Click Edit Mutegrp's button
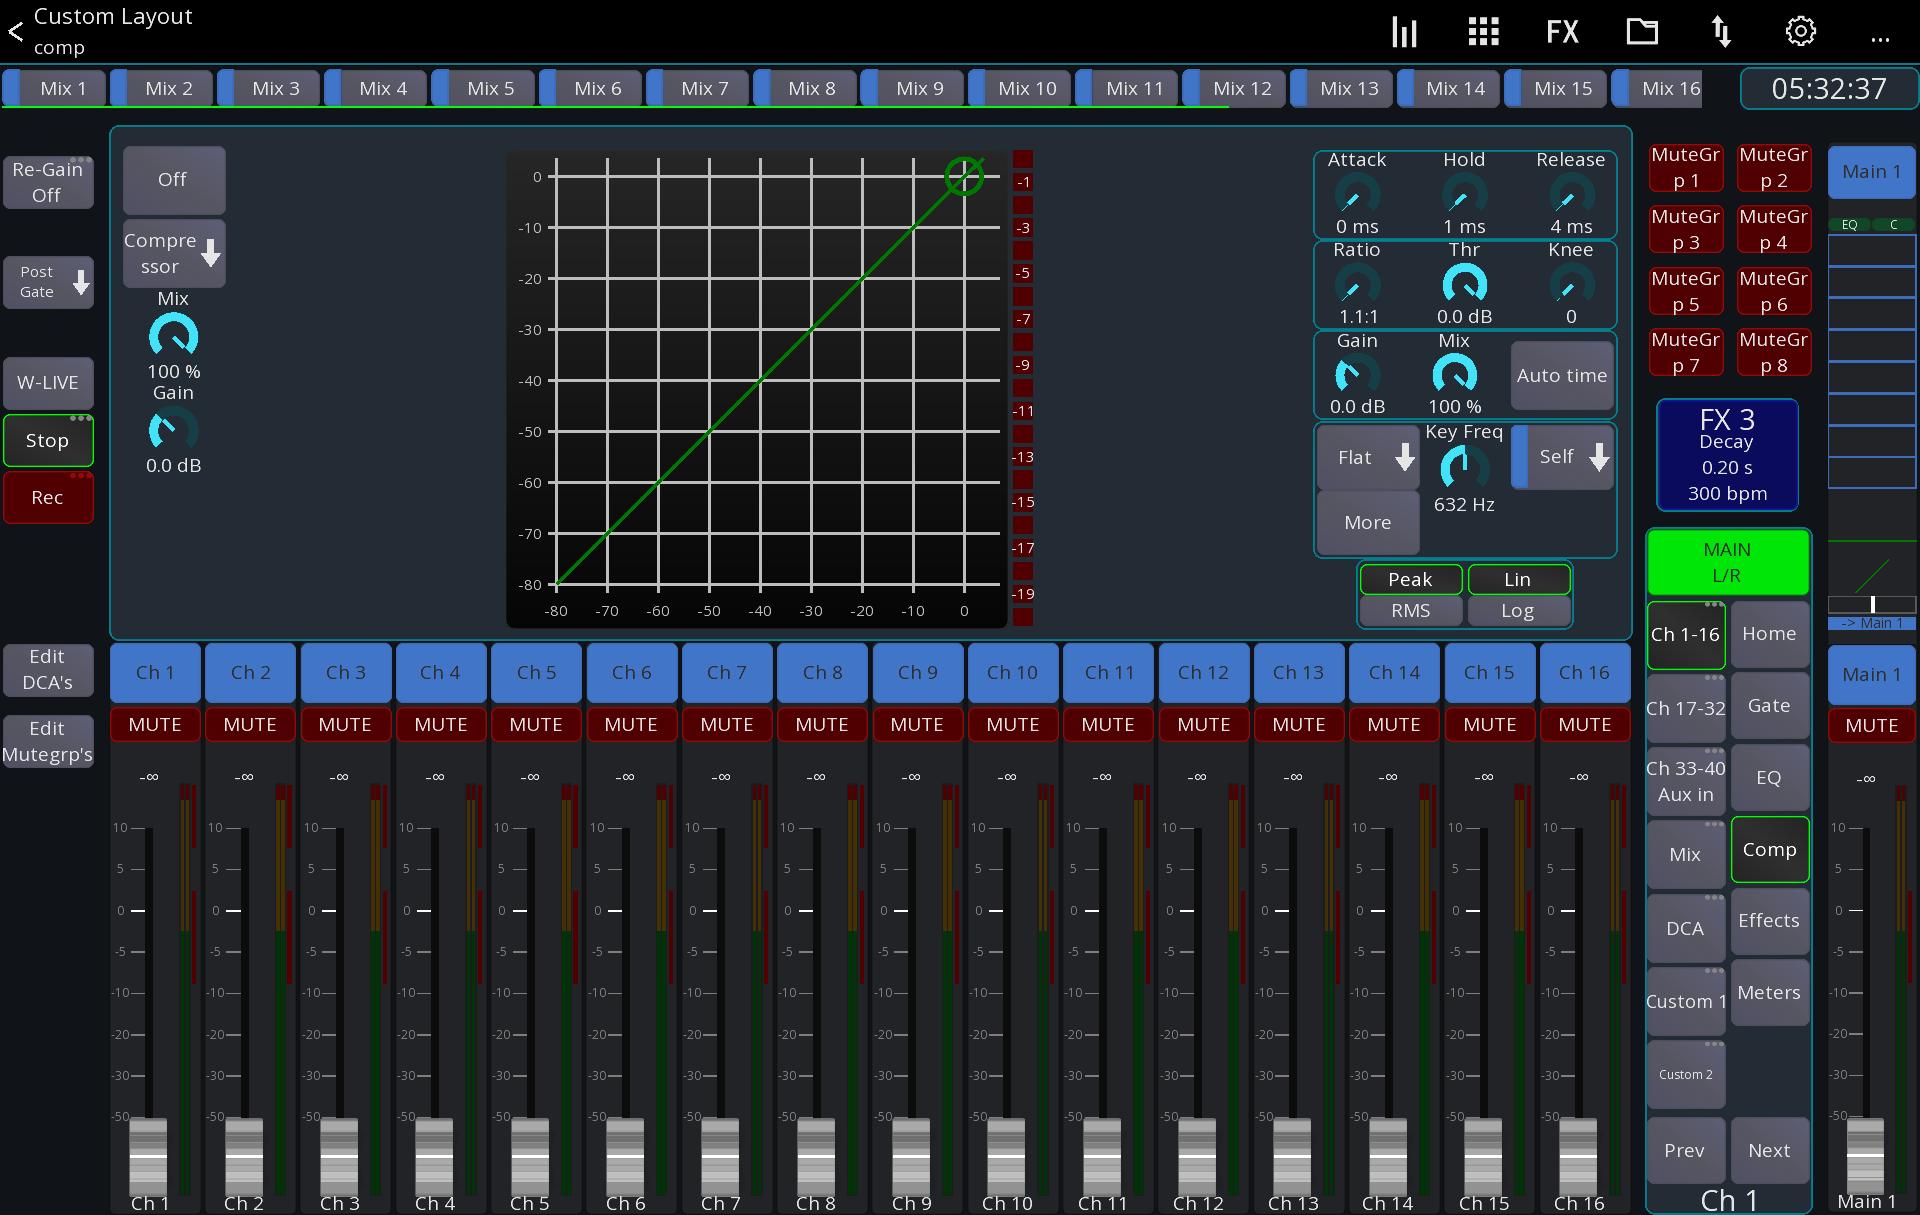This screenshot has height=1215, width=1920. [x=47, y=742]
